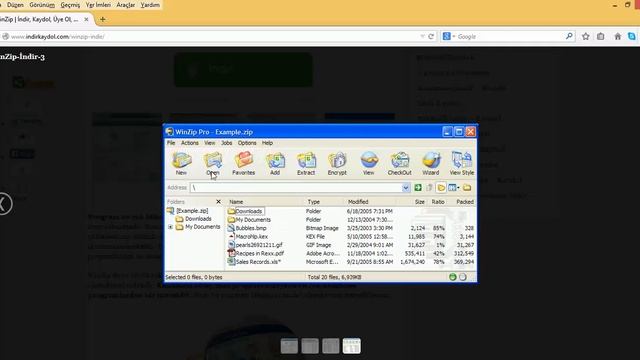Close the WinZip browser tab
Image resolution: width=640 pixels, height=360 pixels.
(86, 19)
